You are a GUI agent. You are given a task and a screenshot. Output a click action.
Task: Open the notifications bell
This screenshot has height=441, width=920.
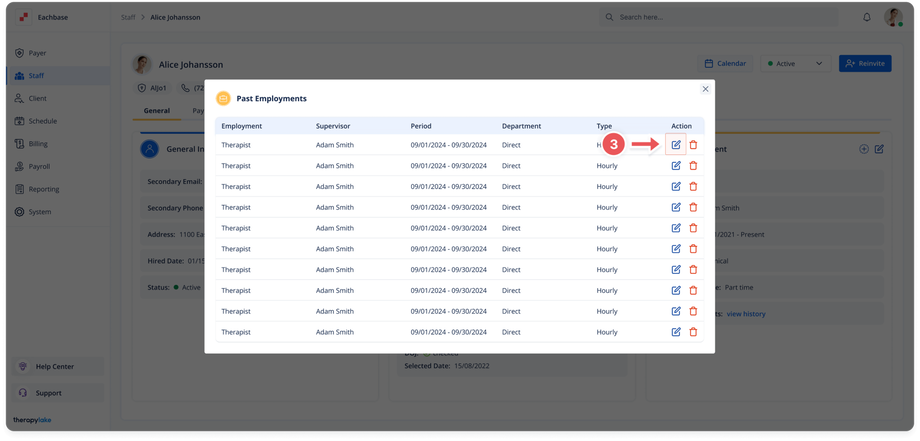click(866, 17)
